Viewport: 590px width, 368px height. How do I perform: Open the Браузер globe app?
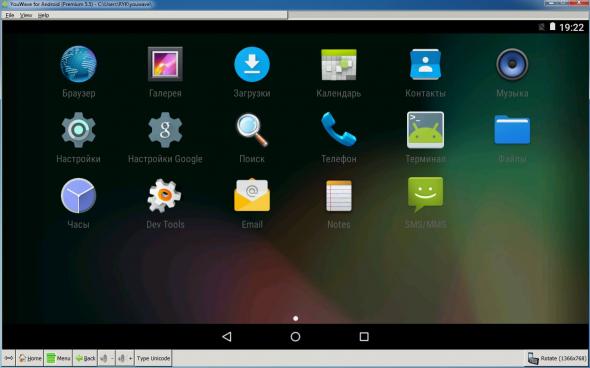coord(78,64)
